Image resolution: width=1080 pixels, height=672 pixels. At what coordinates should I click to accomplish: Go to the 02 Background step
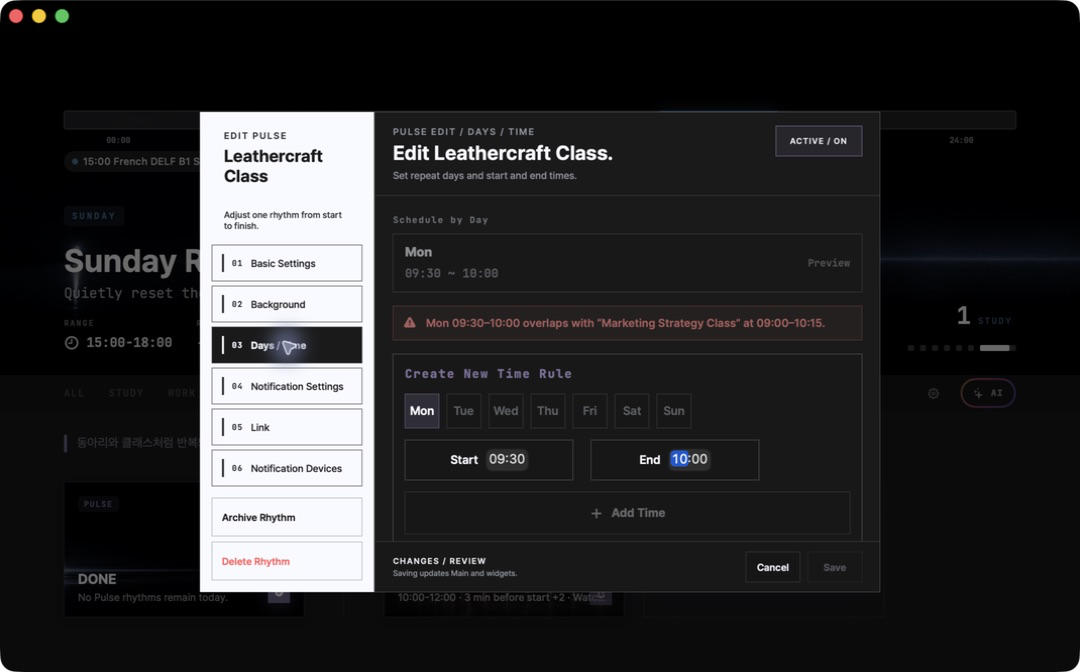coord(287,304)
